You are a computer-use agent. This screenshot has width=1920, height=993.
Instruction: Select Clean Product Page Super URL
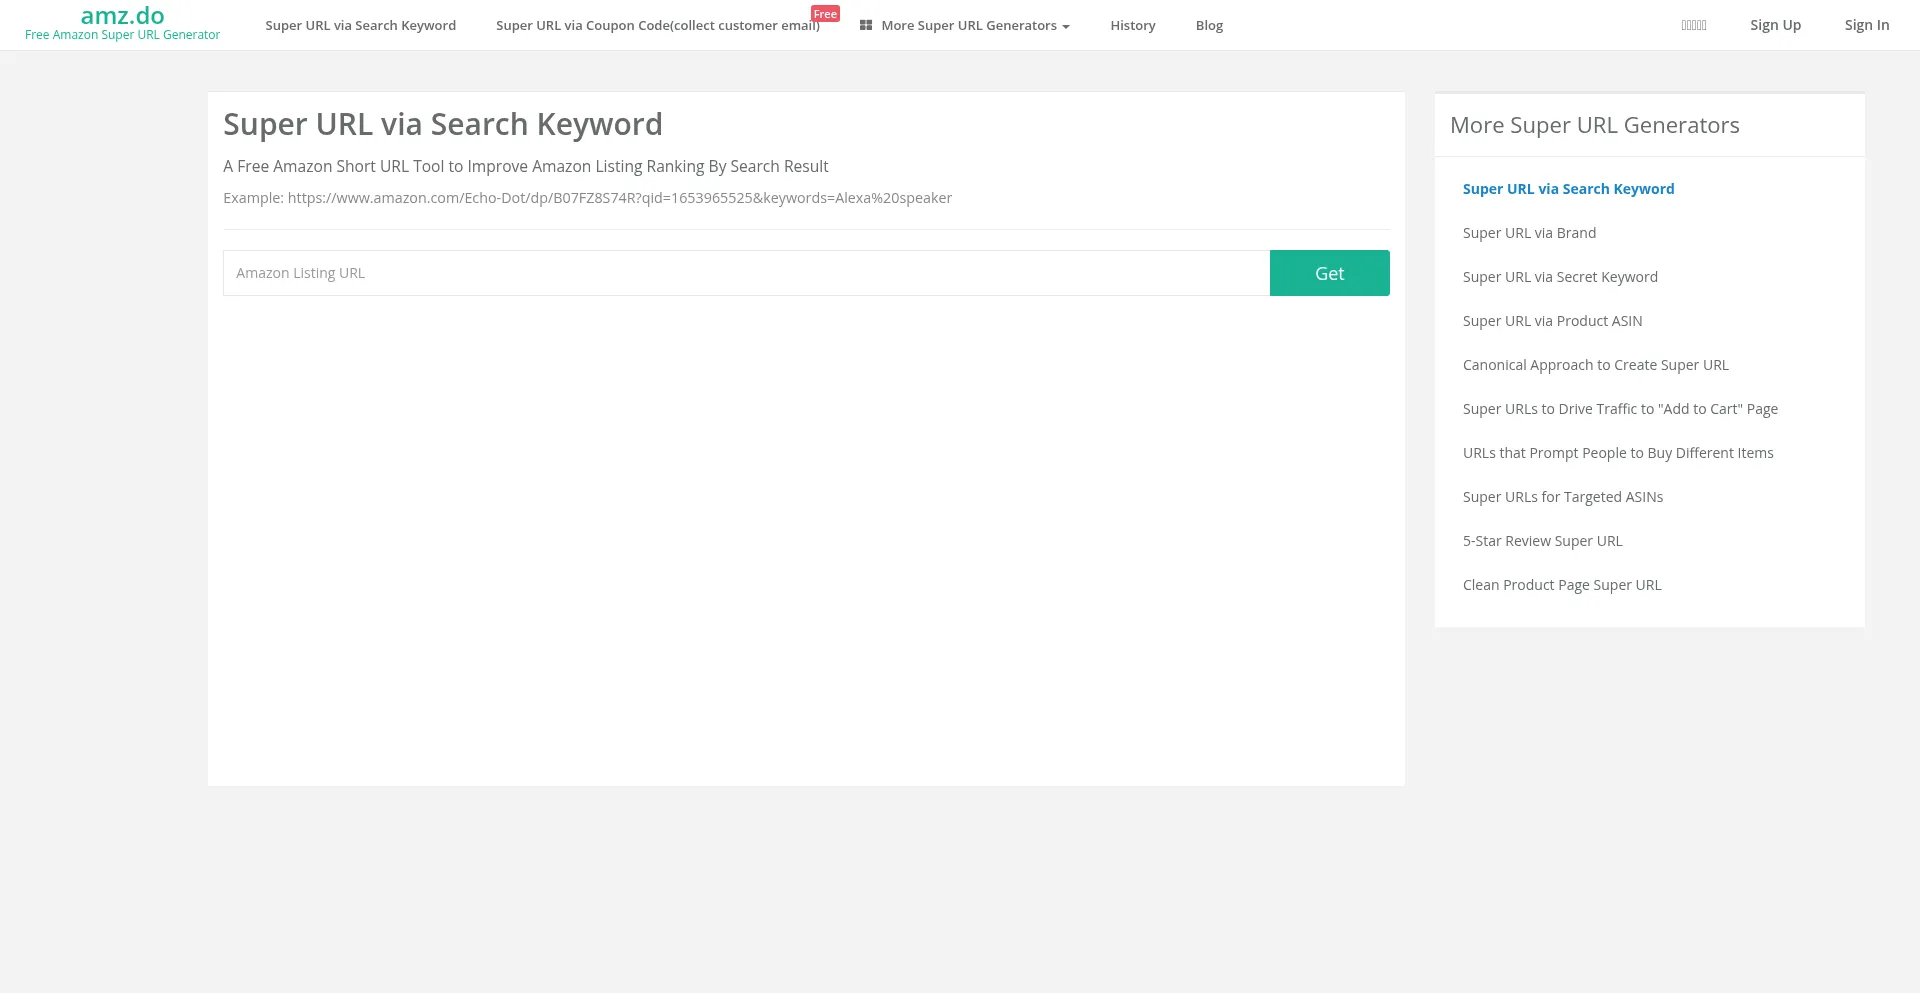click(1561, 585)
